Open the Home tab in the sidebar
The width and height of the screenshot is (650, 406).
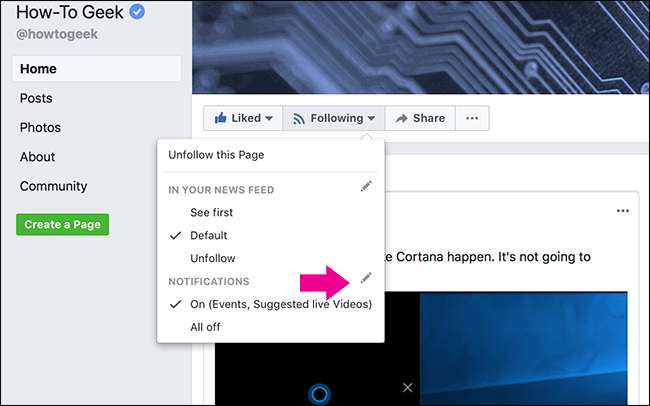[97, 68]
